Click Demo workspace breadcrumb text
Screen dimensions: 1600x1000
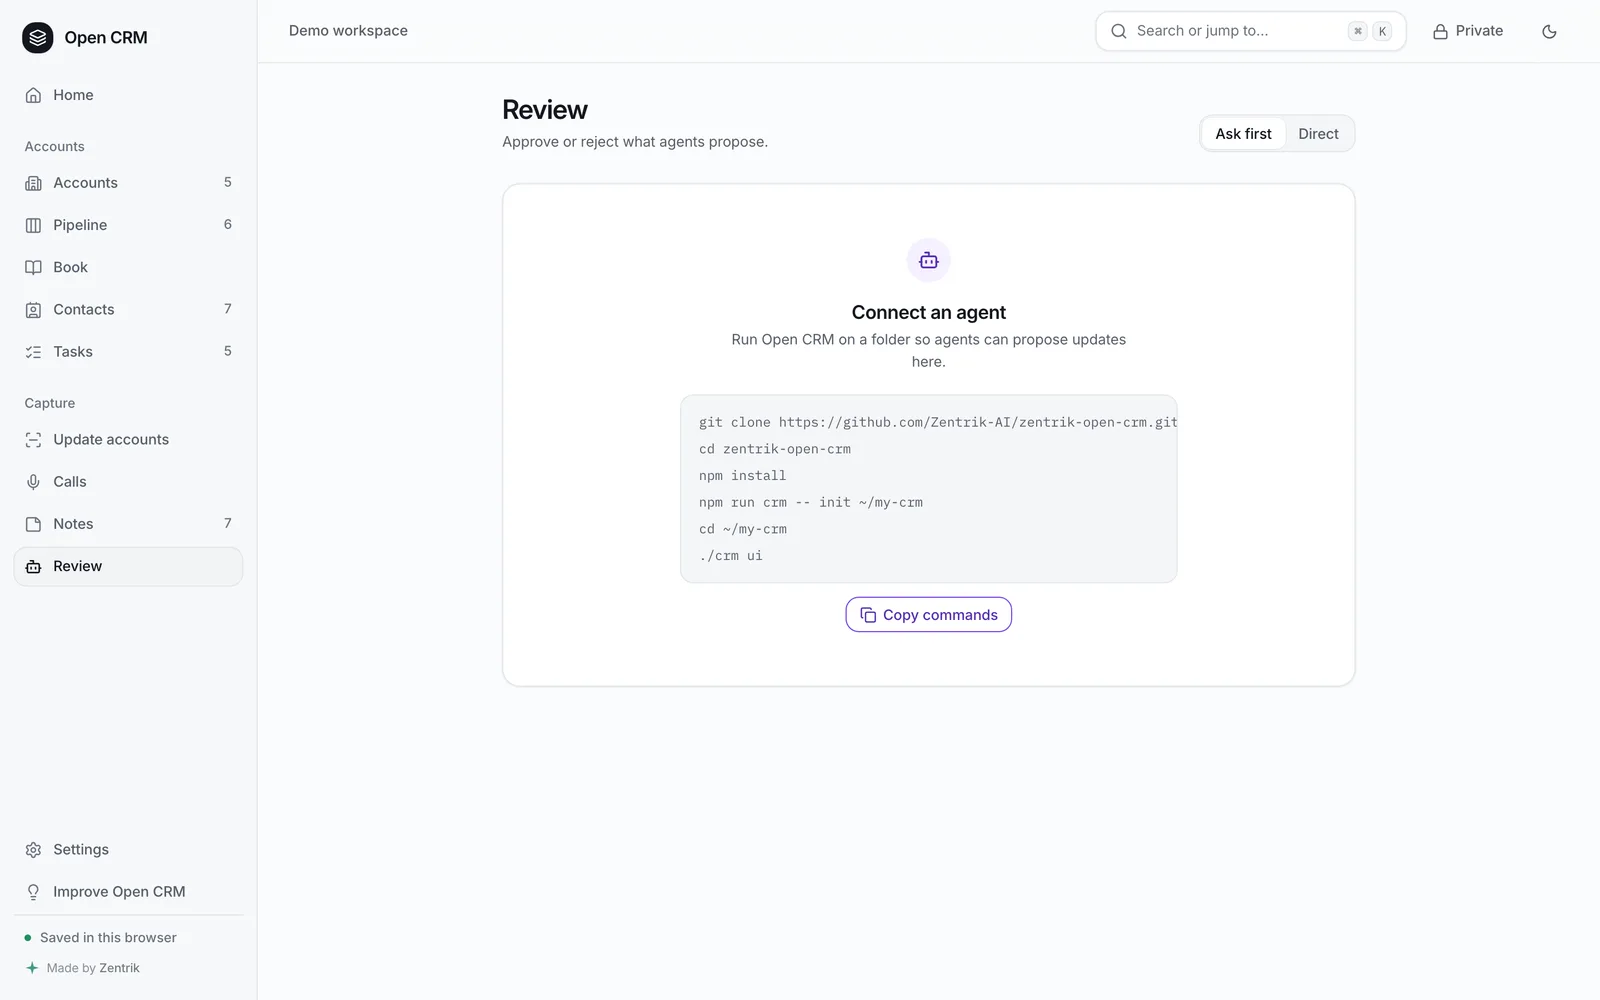click(x=348, y=31)
